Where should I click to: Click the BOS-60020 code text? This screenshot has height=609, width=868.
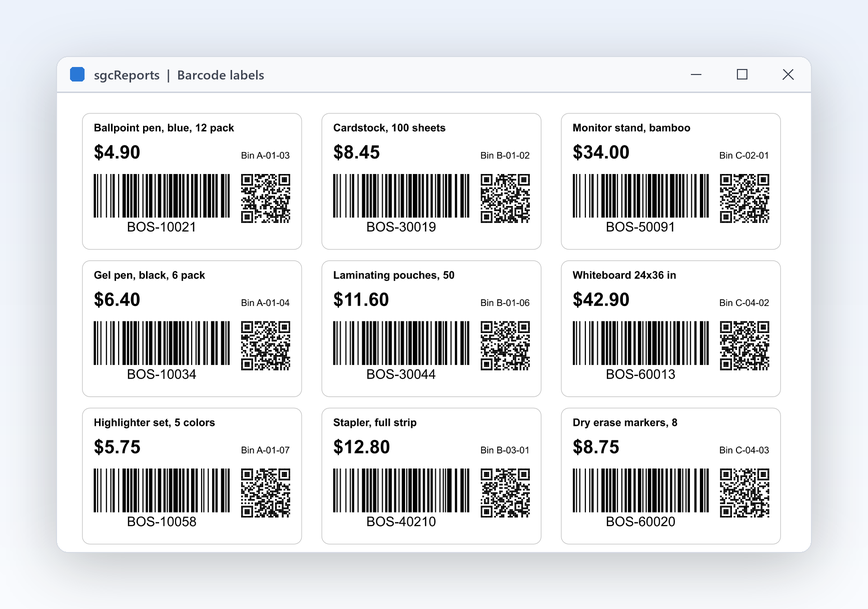pos(640,522)
